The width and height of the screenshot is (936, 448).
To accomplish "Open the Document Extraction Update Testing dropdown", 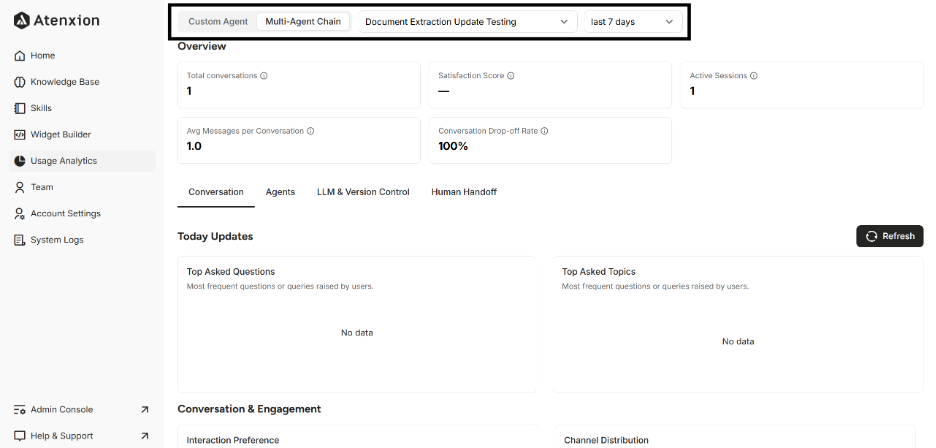I will pyautogui.click(x=468, y=22).
